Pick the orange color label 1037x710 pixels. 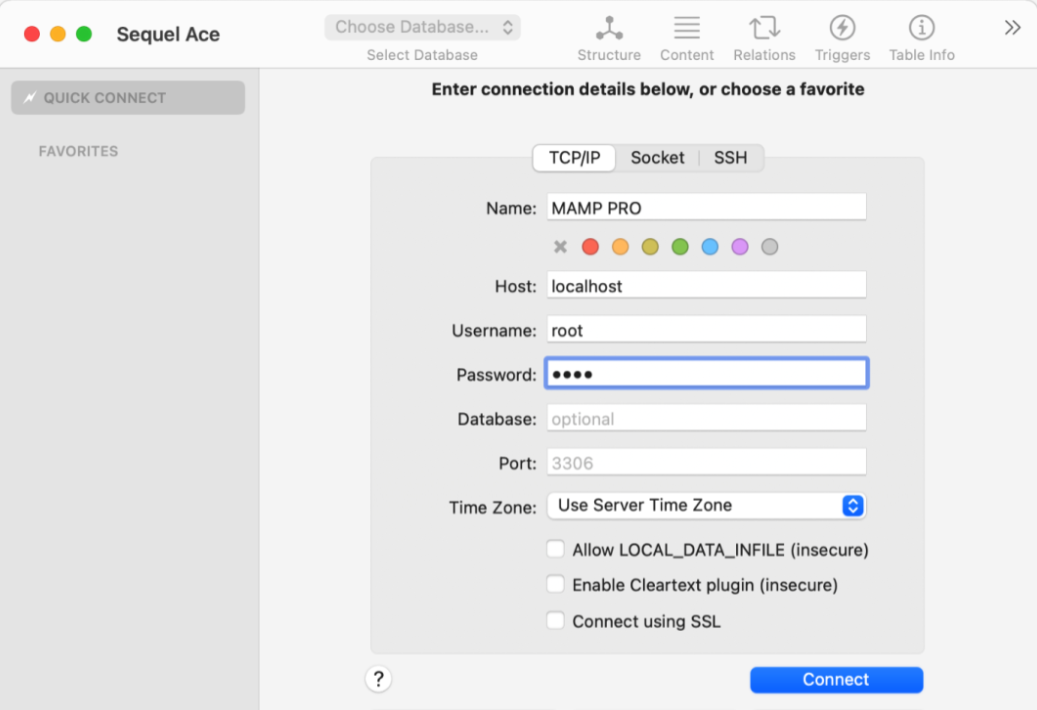[x=620, y=247]
